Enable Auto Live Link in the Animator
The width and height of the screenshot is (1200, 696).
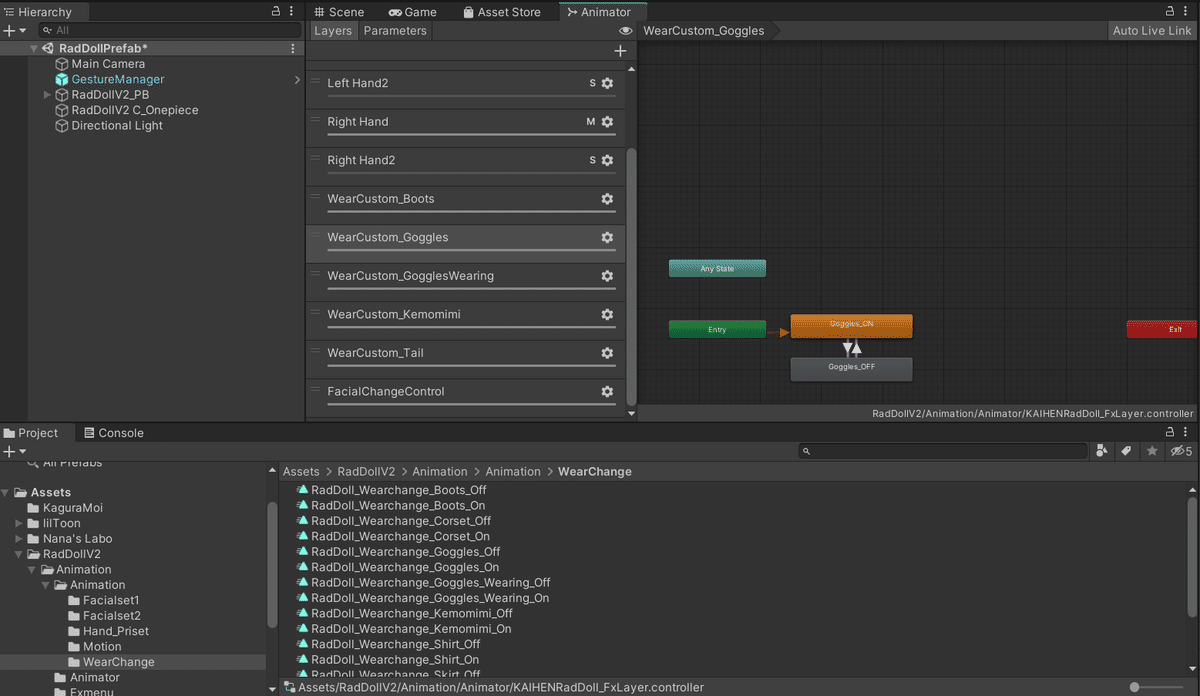tap(1151, 30)
